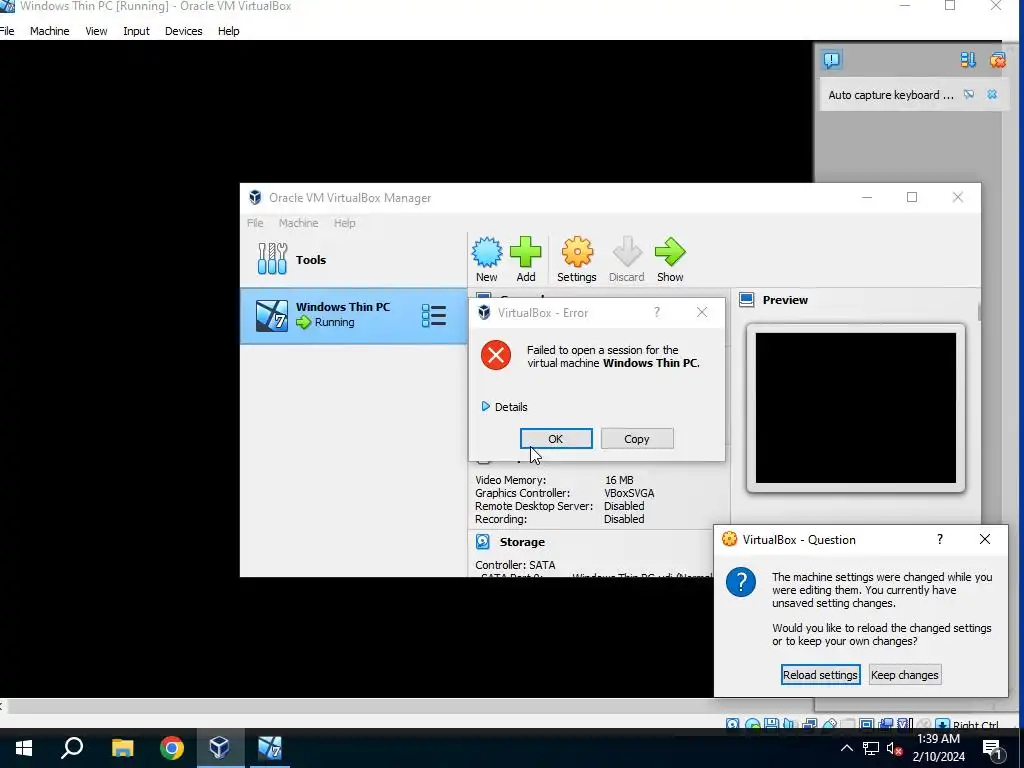
Task: Click the network tray icon
Action: click(x=871, y=748)
